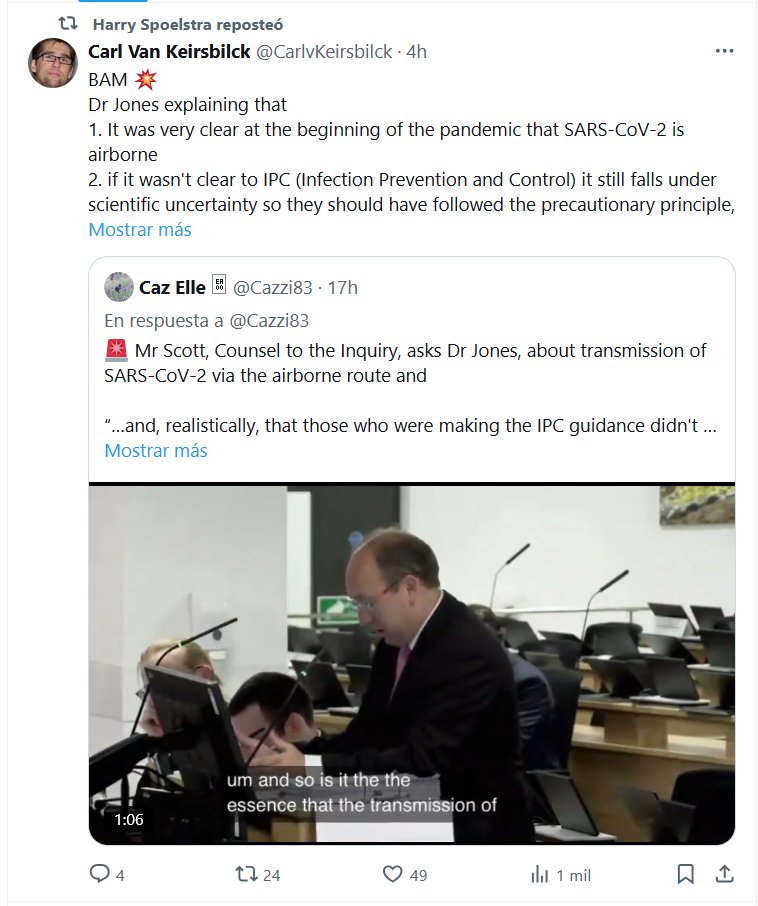Screen dimensions: 758x906
Task: Click the reply comment icon
Action: pyautogui.click(x=100, y=874)
